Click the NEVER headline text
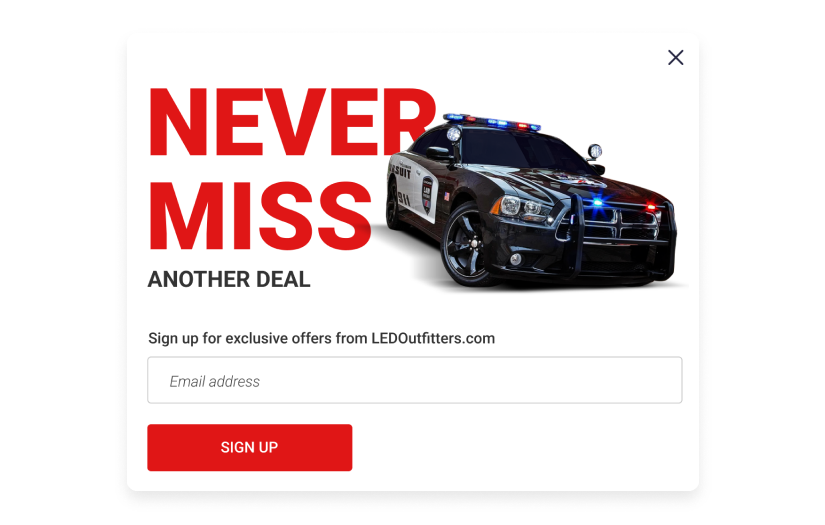The image size is (825, 525). pyautogui.click(x=293, y=123)
